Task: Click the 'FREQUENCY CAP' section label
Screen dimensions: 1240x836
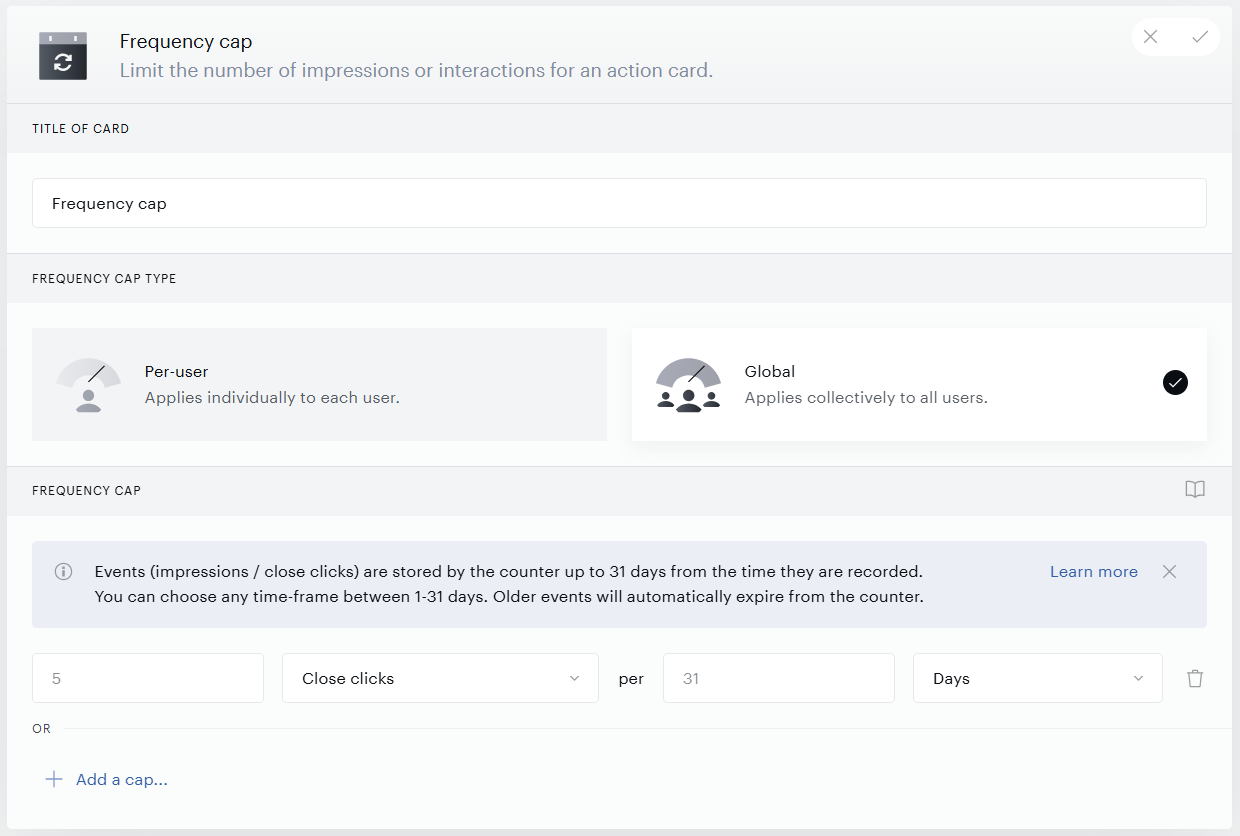Action: tap(87, 491)
